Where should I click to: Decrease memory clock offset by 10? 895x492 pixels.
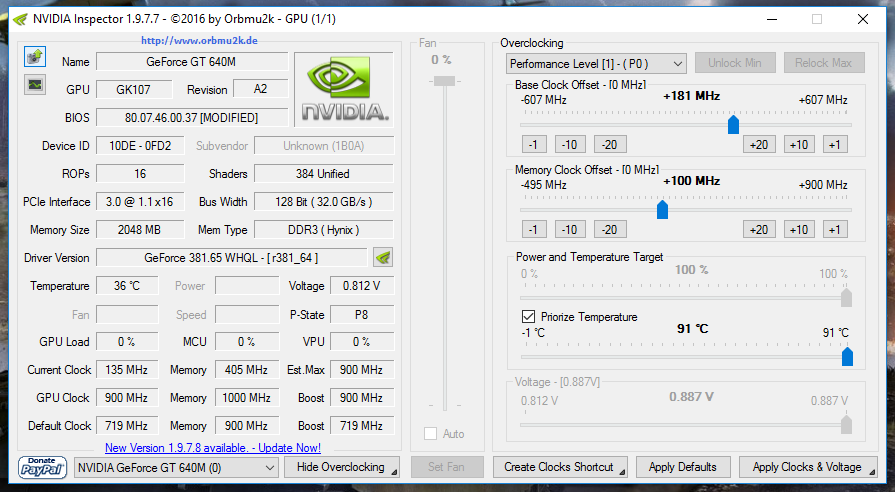pos(570,229)
